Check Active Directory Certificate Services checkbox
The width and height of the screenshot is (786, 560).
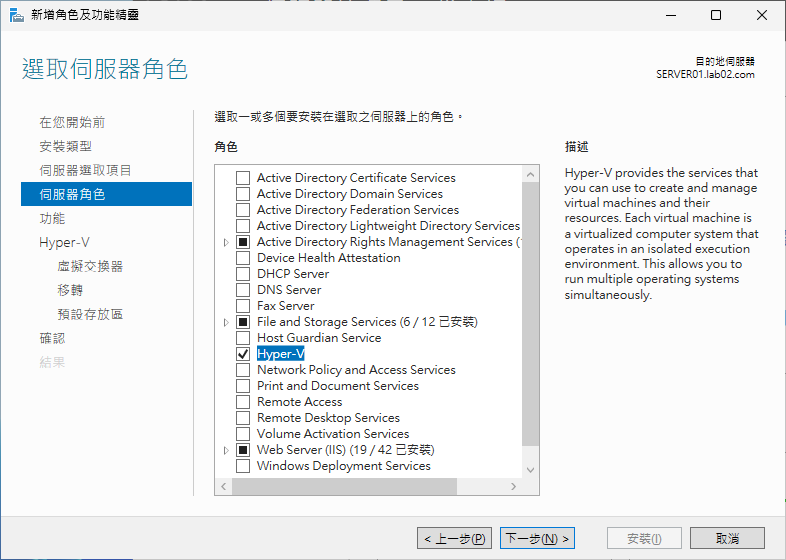[243, 178]
